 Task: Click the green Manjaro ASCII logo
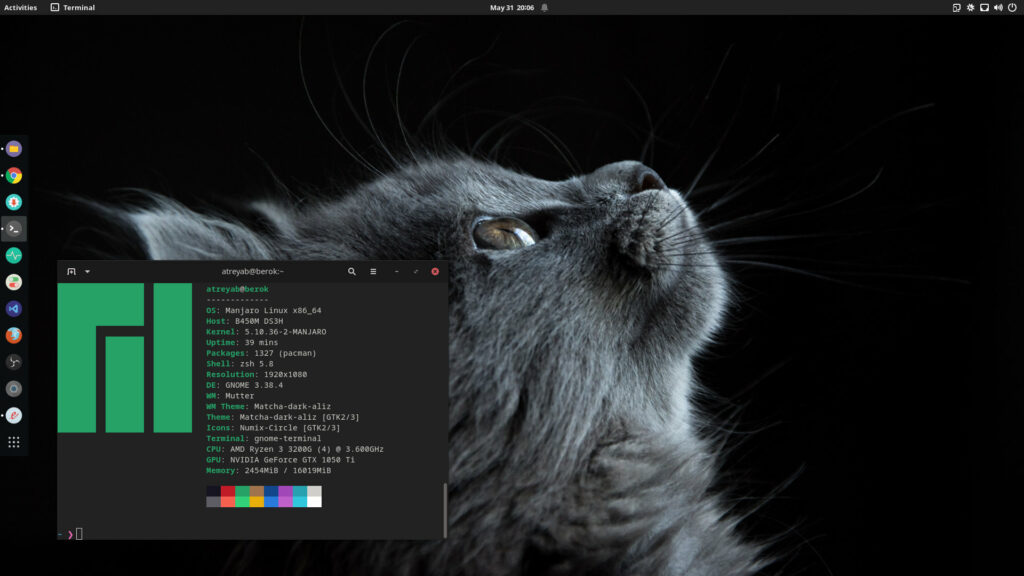125,358
